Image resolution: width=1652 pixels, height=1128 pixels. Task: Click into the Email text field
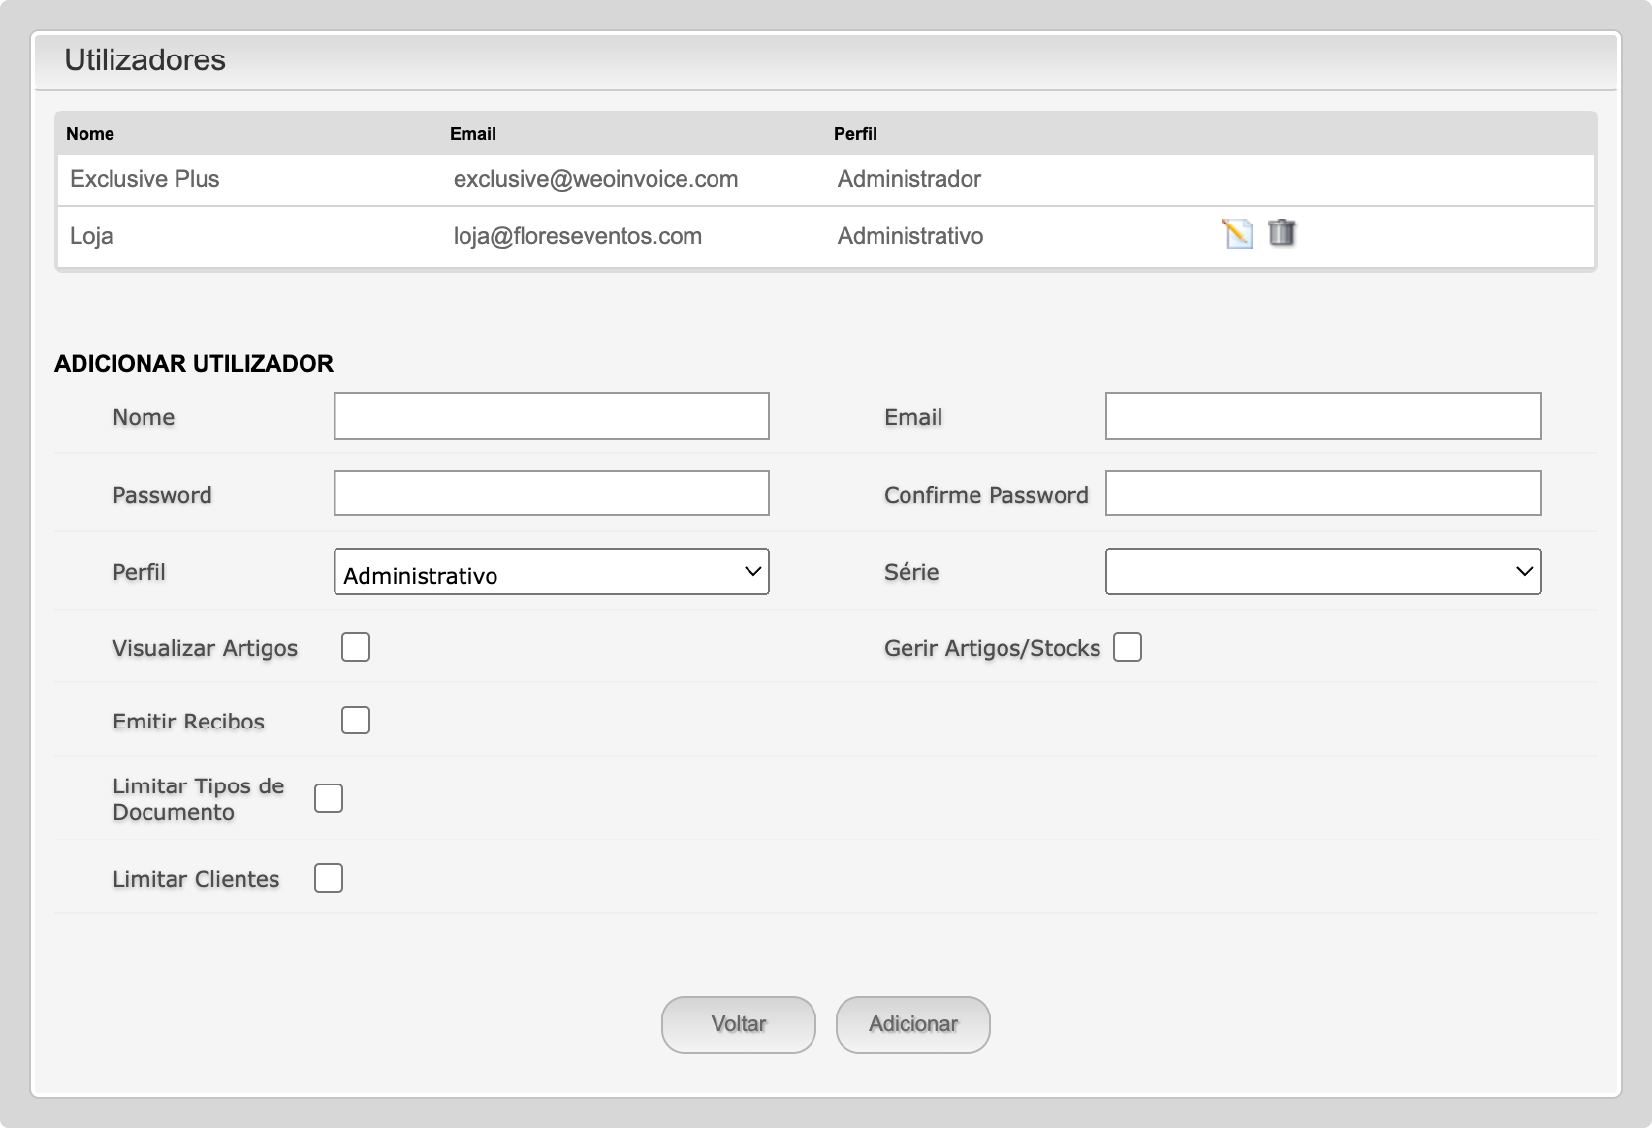tap(1322, 416)
